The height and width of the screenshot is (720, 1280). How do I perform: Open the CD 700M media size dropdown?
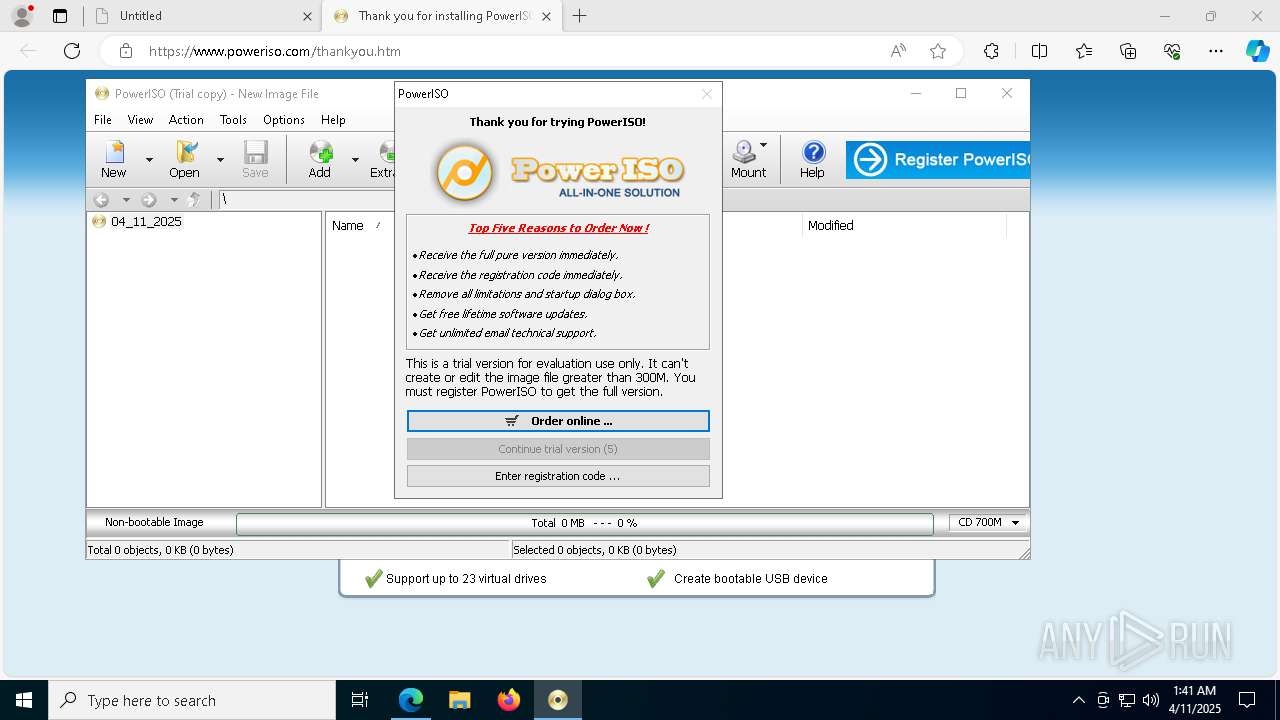point(989,523)
